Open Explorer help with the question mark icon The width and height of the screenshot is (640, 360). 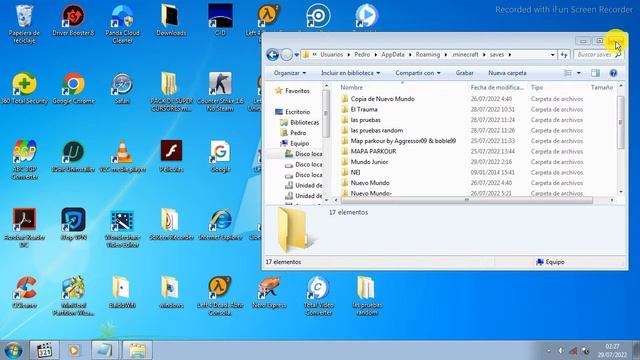click(613, 73)
